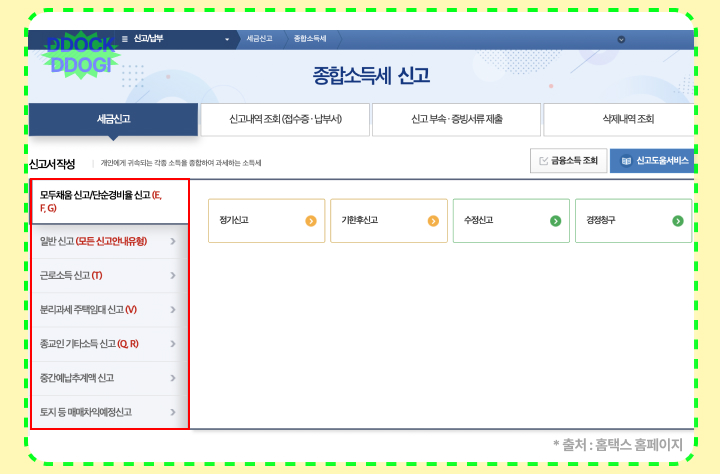Expand the collapse arrow in the top bar
The width and height of the screenshot is (720, 474).
click(621, 40)
